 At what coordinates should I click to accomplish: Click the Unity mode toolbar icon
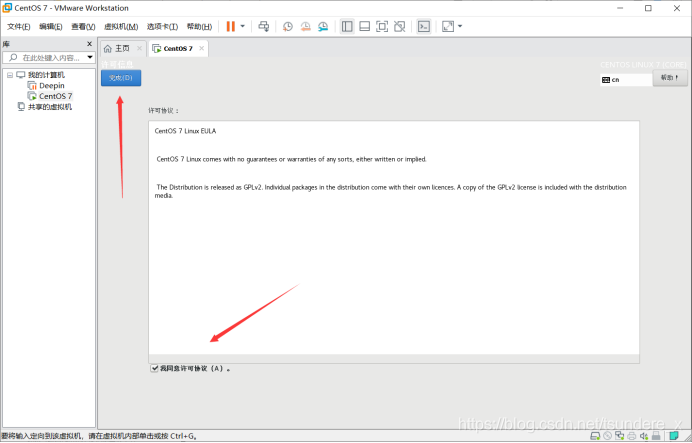pyautogui.click(x=399, y=26)
